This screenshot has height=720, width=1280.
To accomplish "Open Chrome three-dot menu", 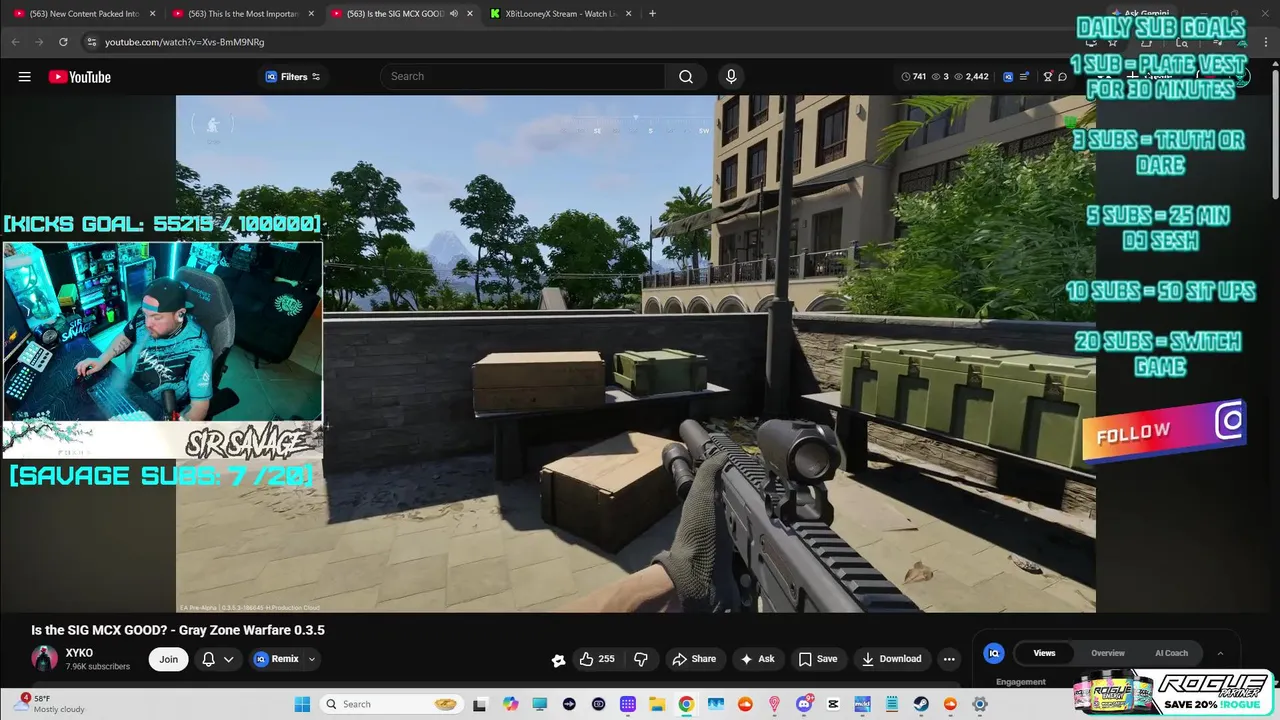I will click(1265, 42).
